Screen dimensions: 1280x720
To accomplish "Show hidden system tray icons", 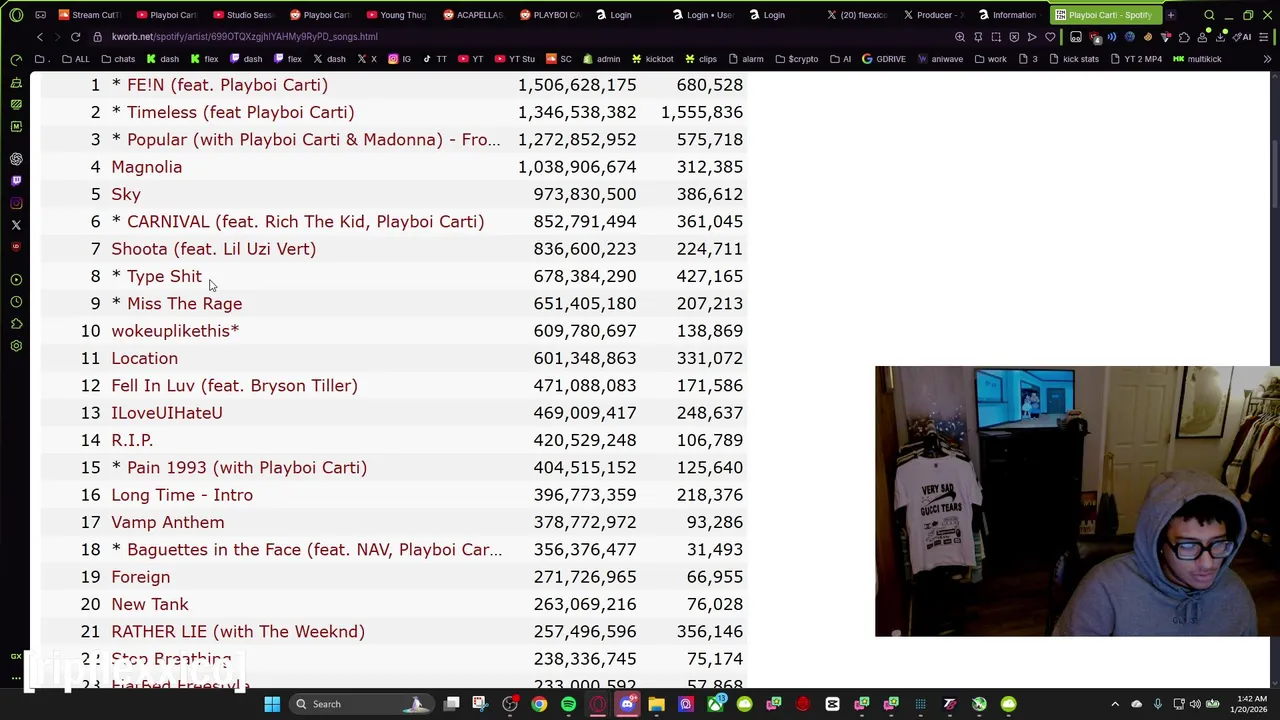I will click(1115, 704).
